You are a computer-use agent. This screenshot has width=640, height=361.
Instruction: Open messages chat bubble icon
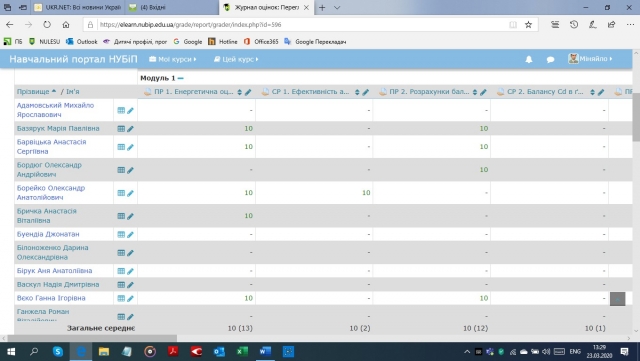(x=550, y=59)
